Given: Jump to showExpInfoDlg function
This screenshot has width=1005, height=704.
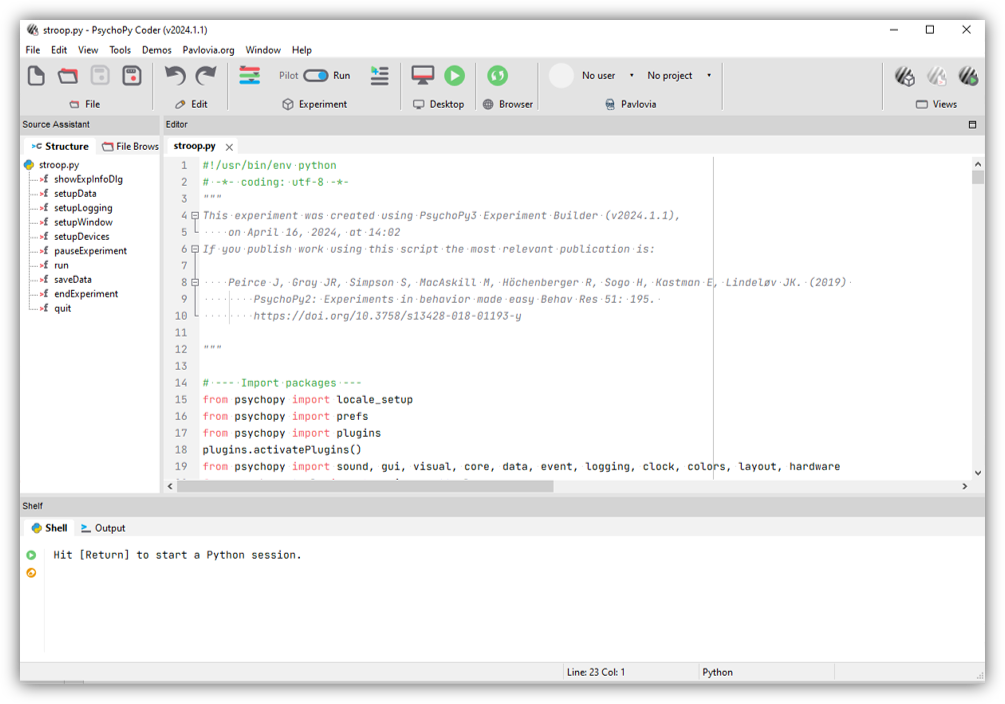Looking at the screenshot, I should click(x=88, y=179).
